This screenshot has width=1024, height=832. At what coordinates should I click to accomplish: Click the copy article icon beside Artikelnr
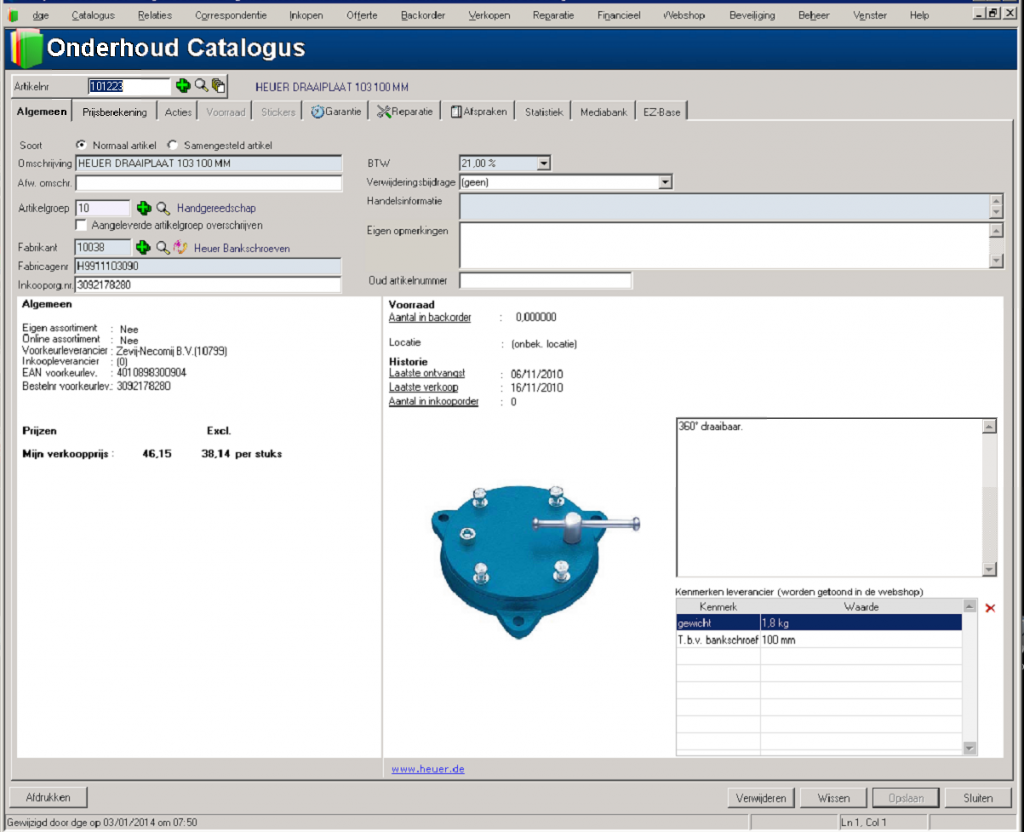(x=218, y=87)
